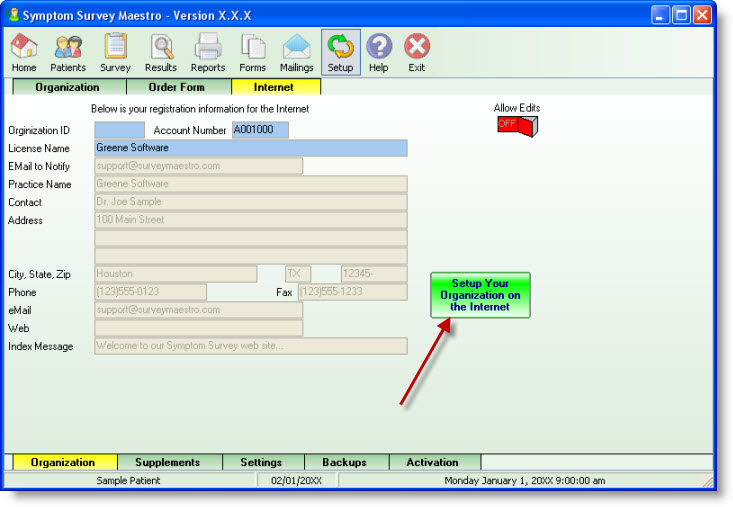Open the Patients toolbar icon

[x=68, y=52]
